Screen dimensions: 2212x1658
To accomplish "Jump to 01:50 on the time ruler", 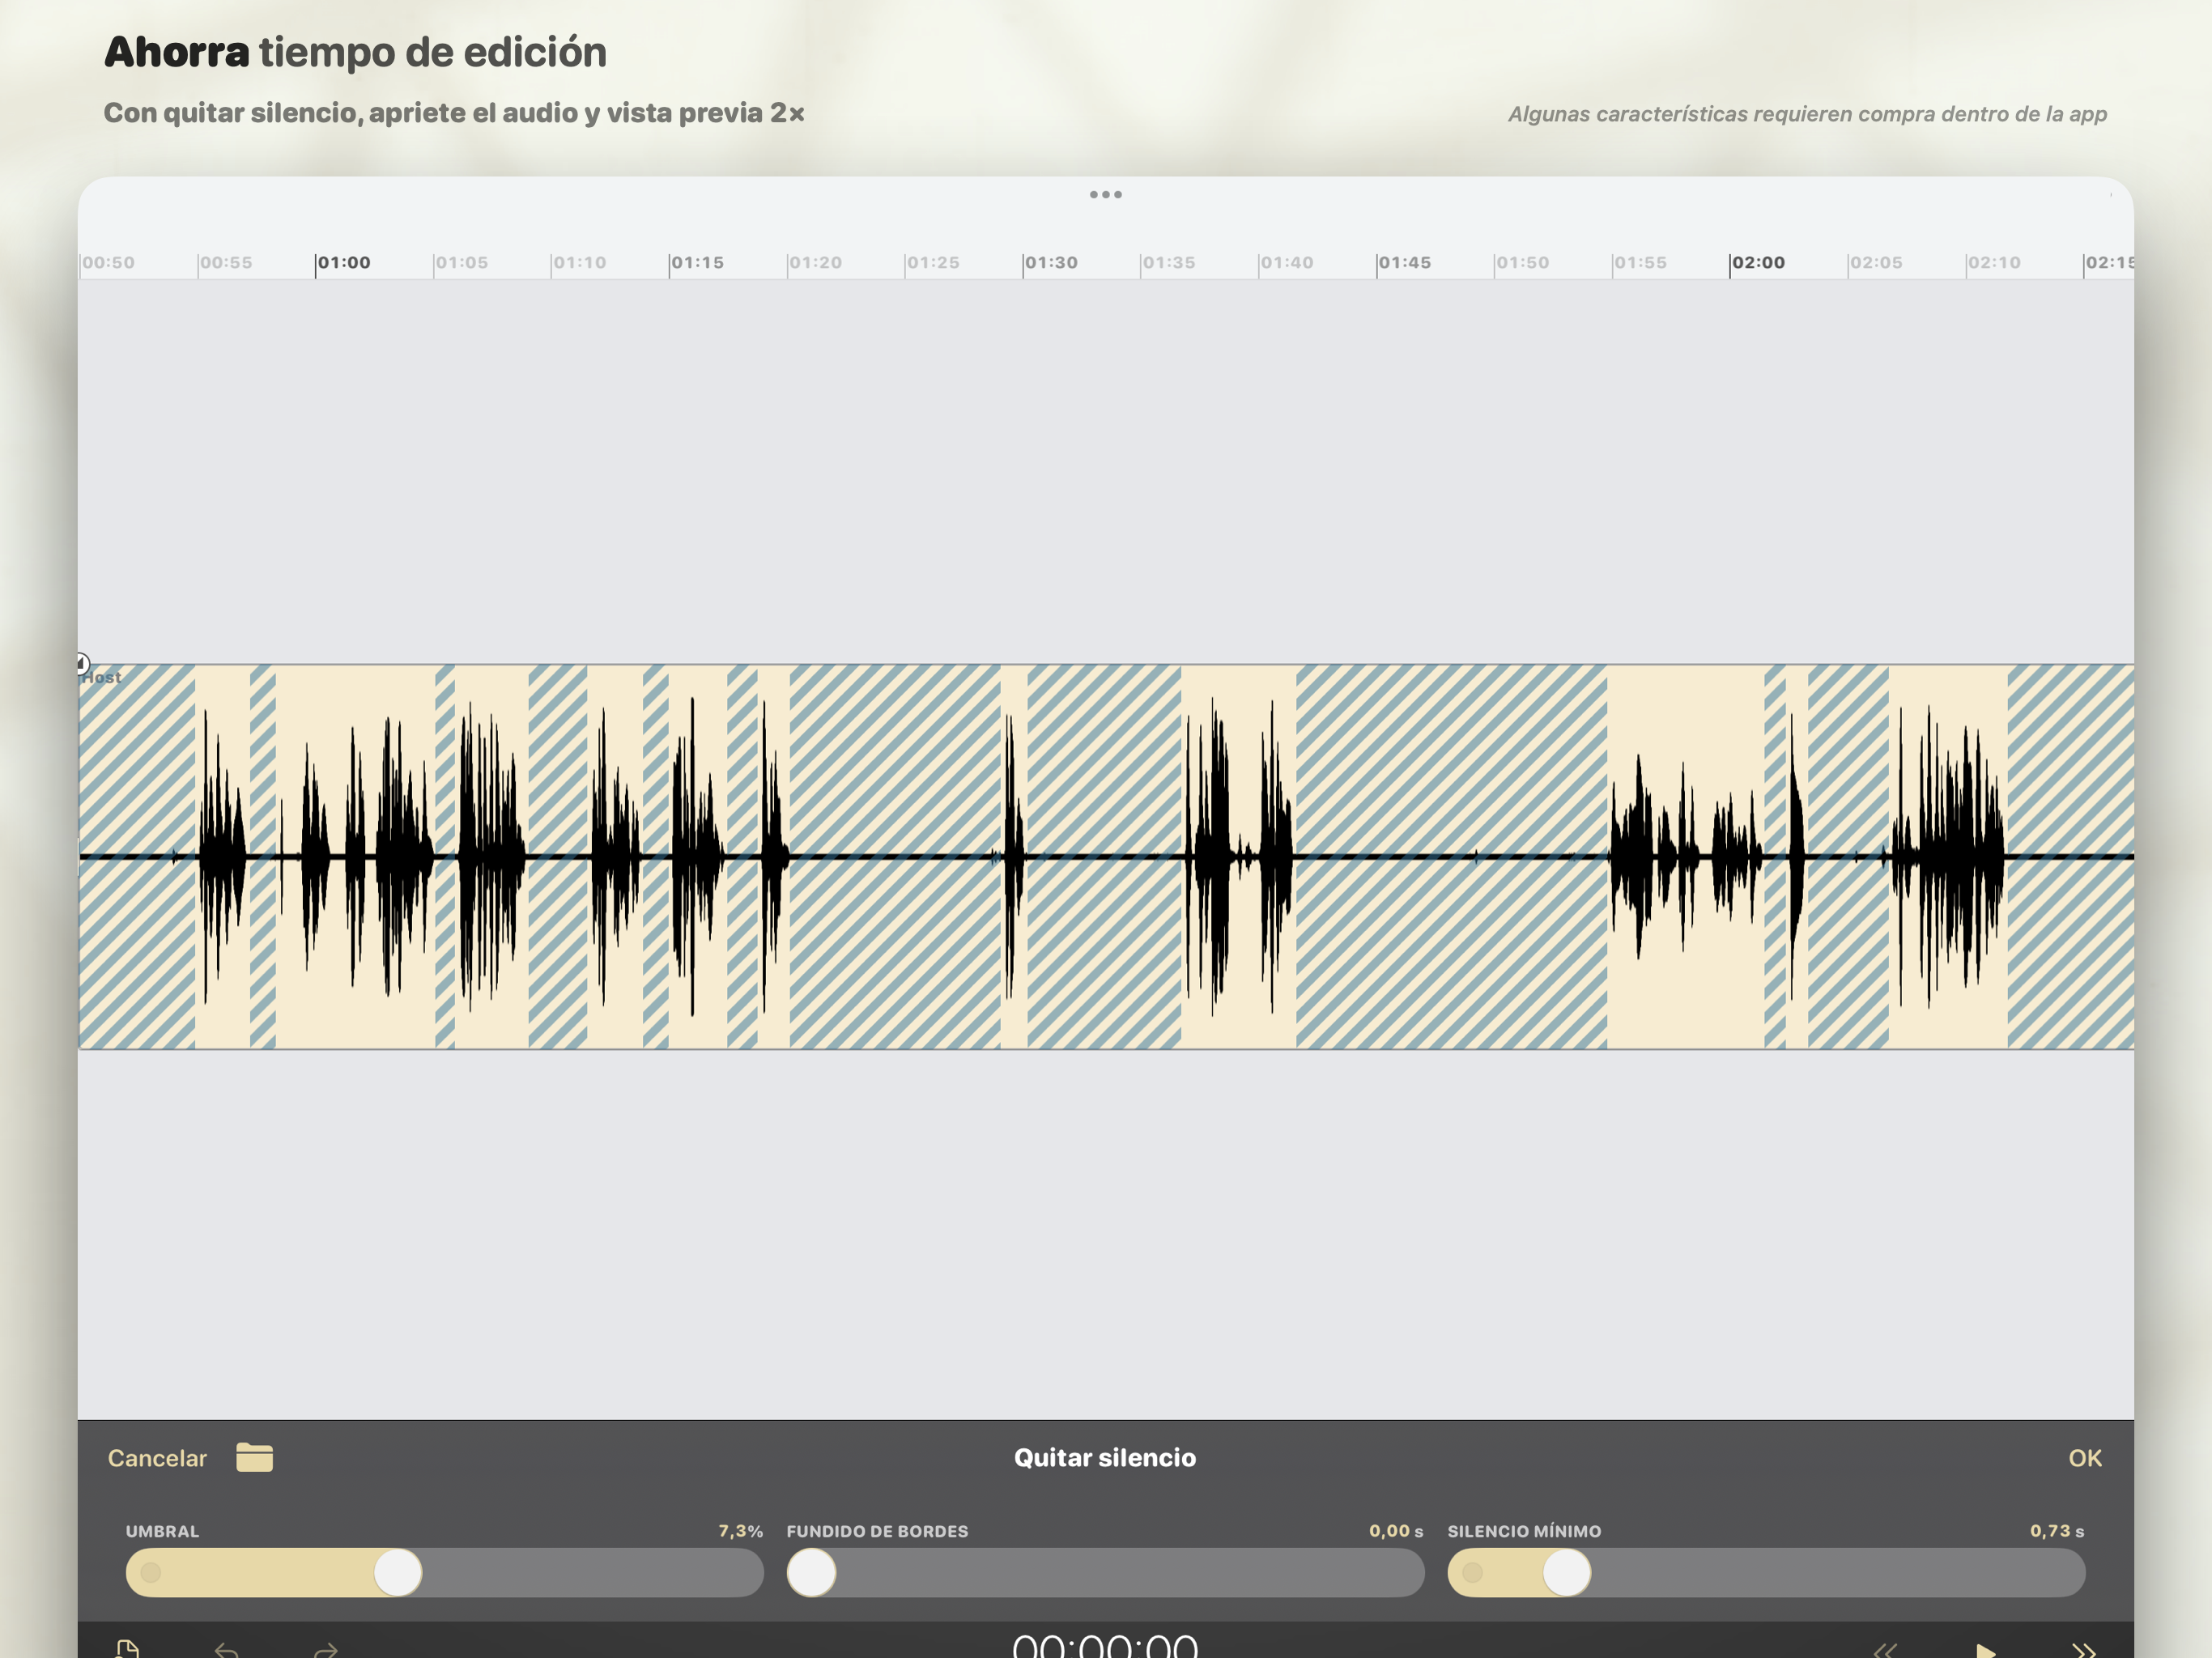I will tap(1523, 263).
